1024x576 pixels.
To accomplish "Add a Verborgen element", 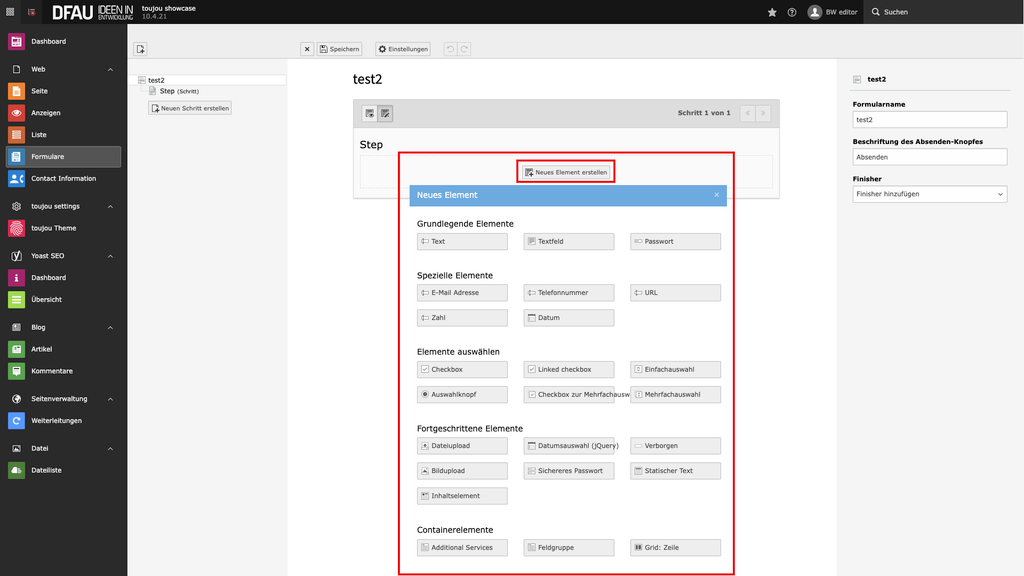I will (x=675, y=446).
